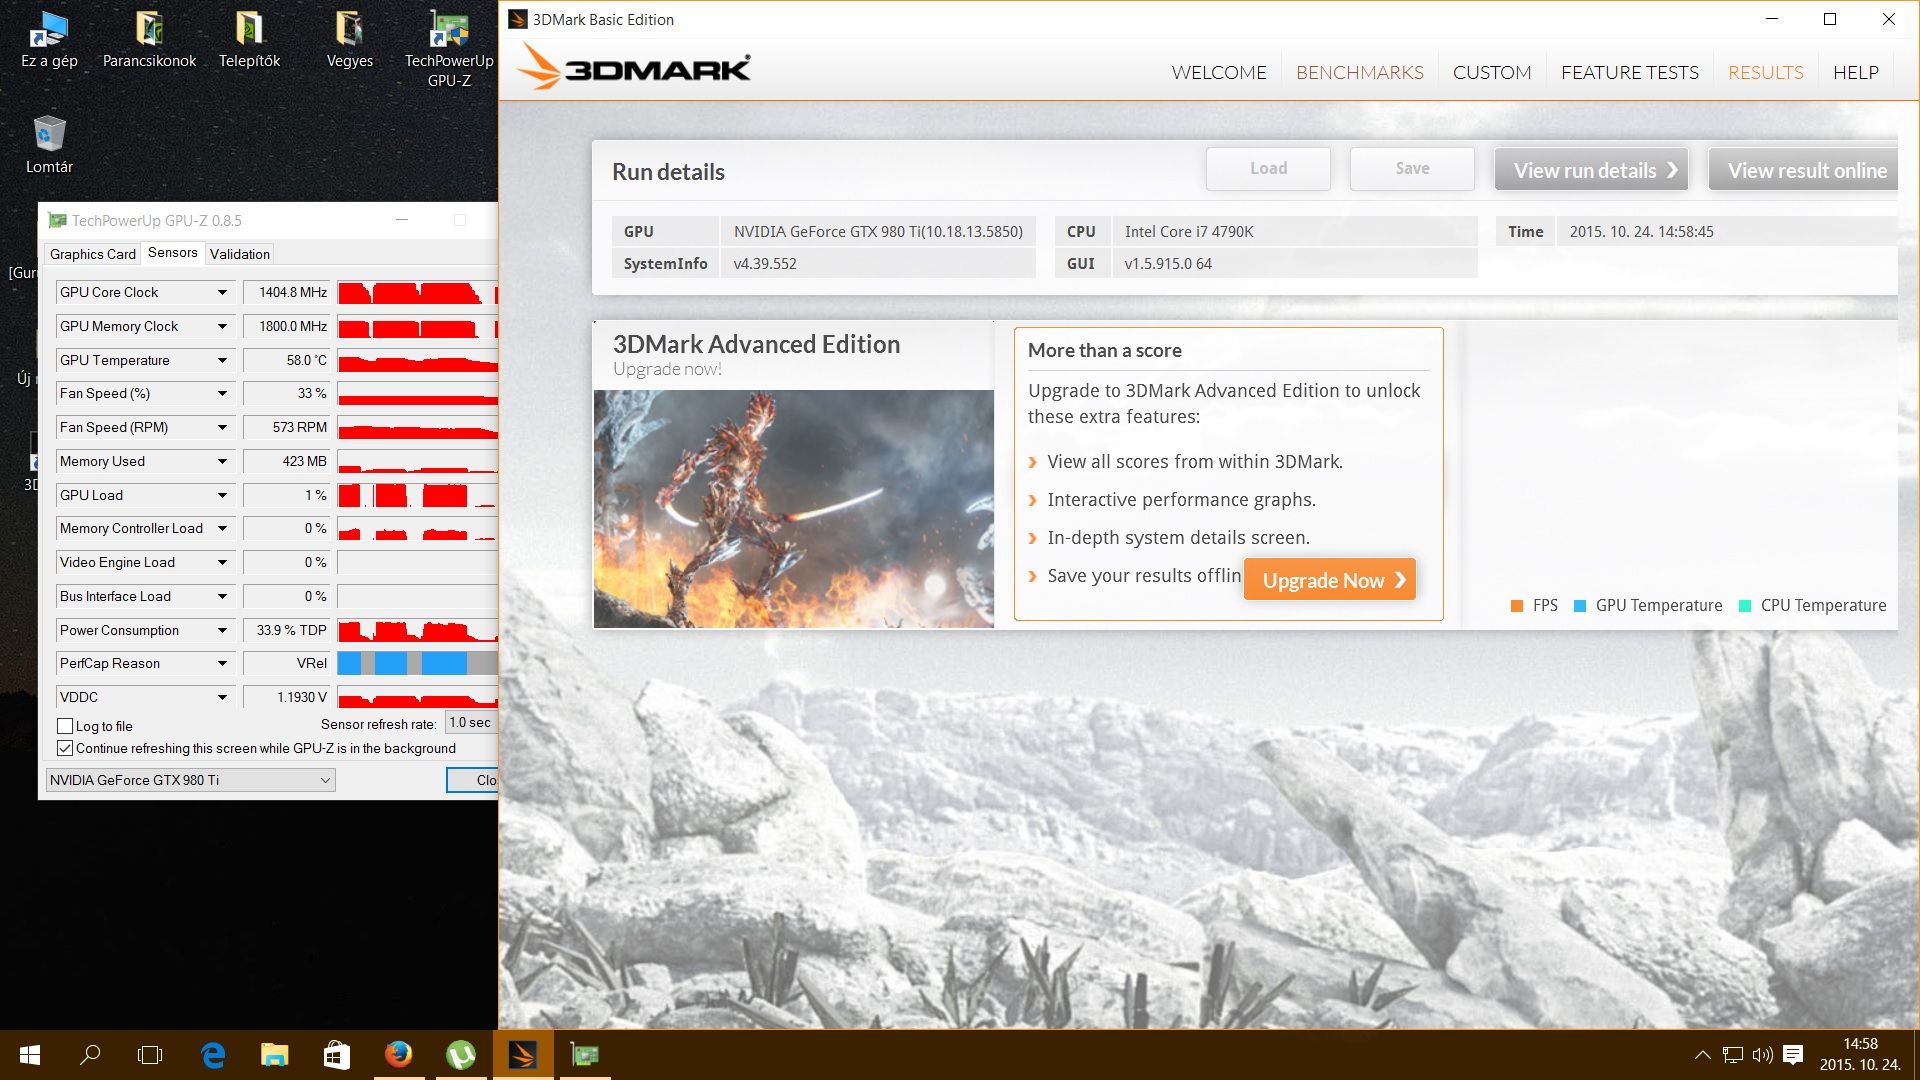Click the PerfCap Reason graph bar

[x=417, y=663]
